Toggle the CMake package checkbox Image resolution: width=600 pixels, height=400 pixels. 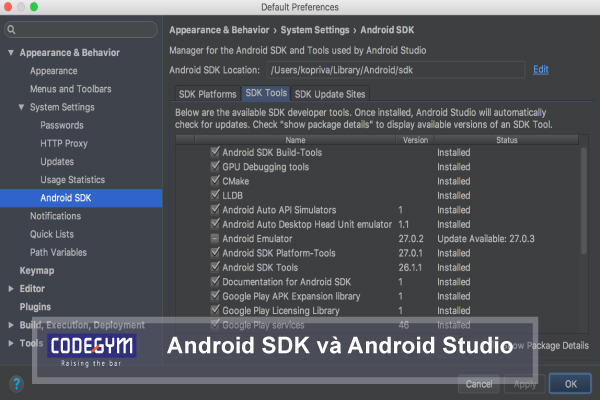pos(215,181)
